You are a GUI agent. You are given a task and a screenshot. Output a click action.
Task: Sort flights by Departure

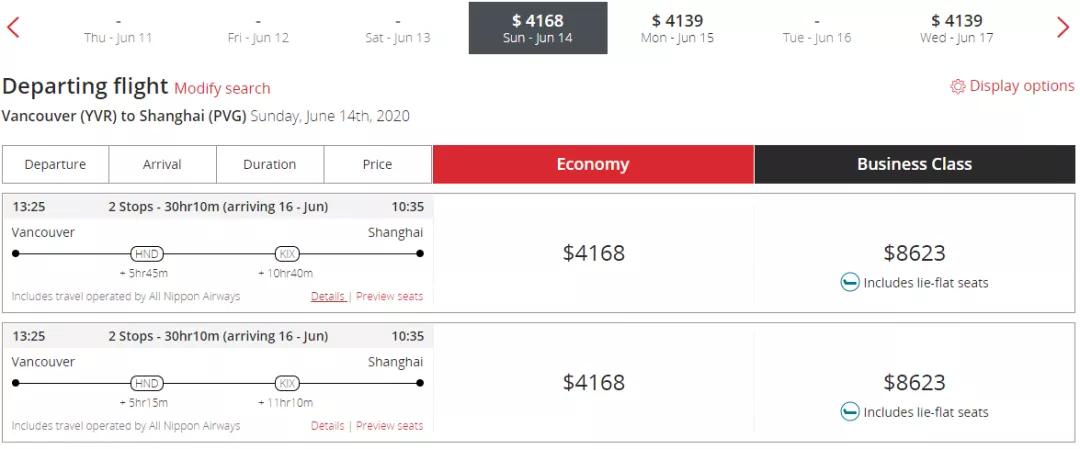pos(55,164)
